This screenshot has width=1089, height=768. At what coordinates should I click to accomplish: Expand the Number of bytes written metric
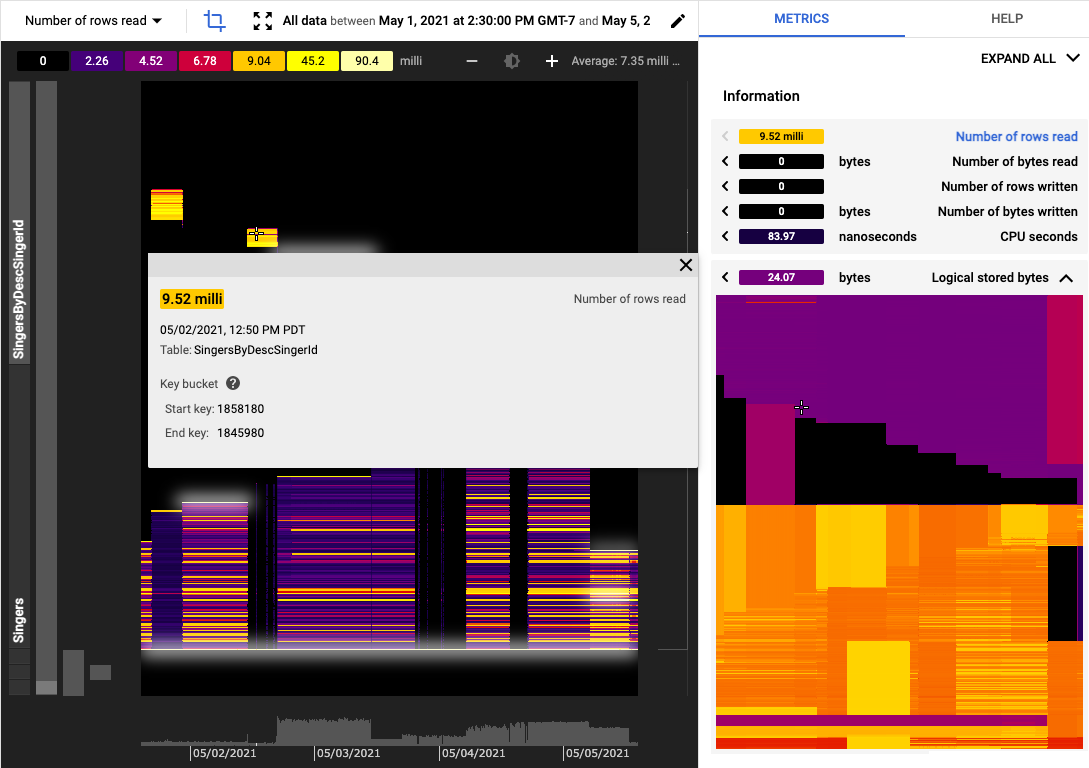(723, 211)
